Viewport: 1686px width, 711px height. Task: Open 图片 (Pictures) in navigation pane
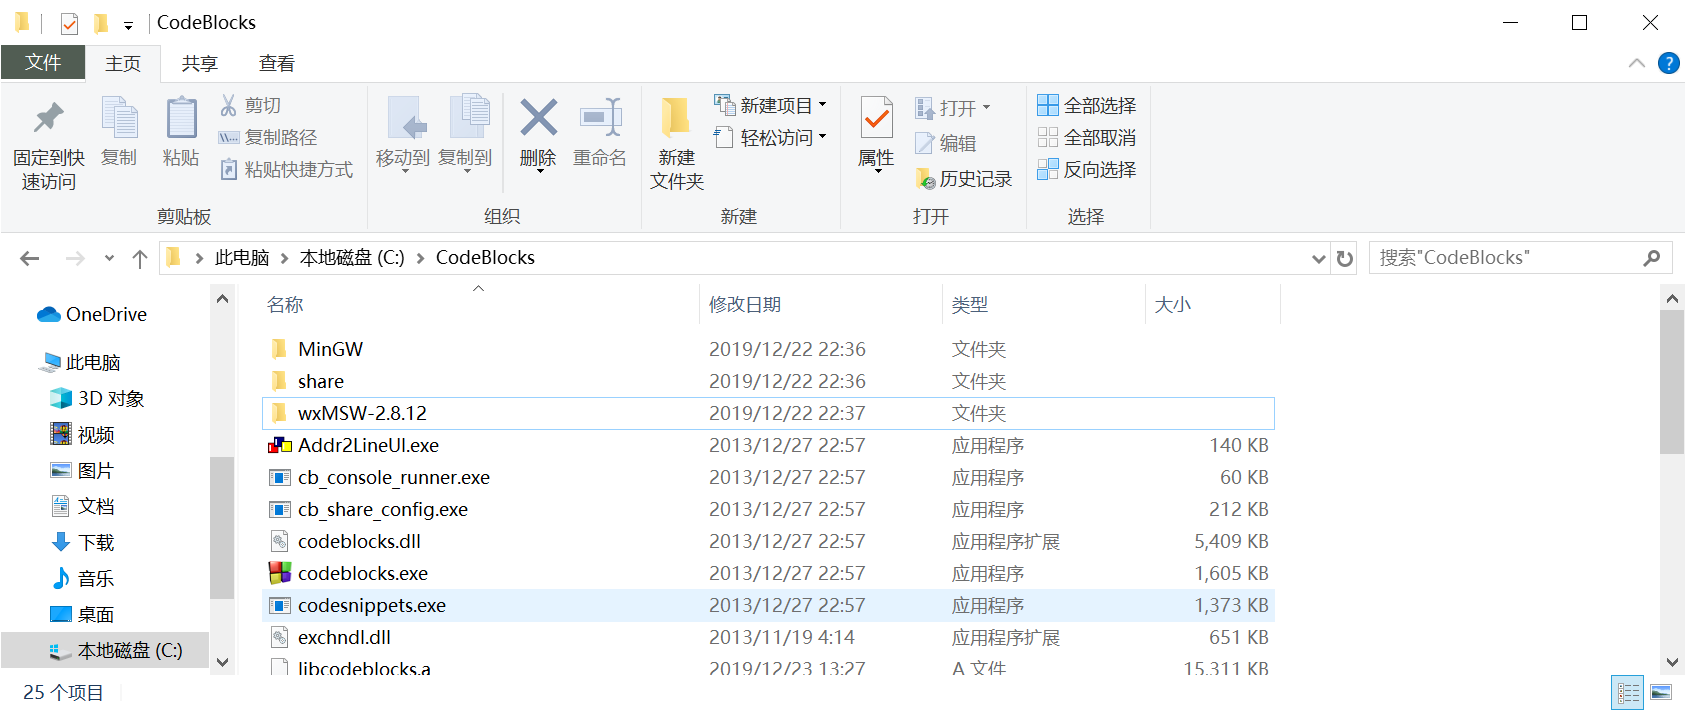tap(82, 470)
